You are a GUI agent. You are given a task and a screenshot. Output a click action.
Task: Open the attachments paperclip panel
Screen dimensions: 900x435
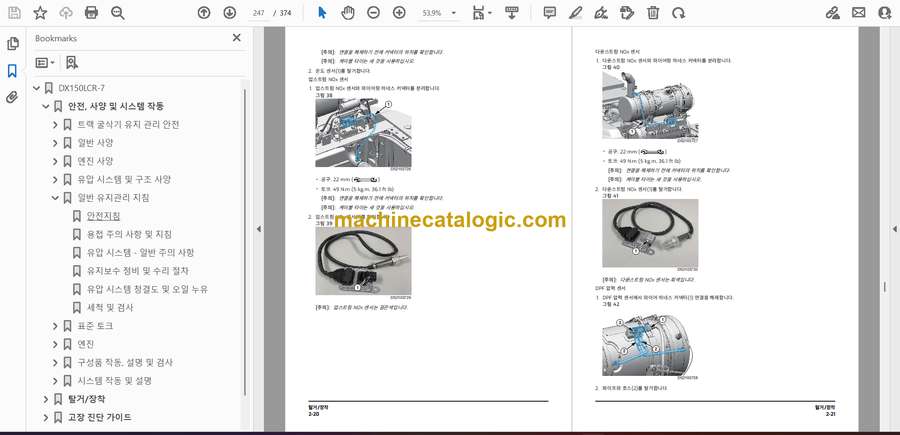point(12,97)
